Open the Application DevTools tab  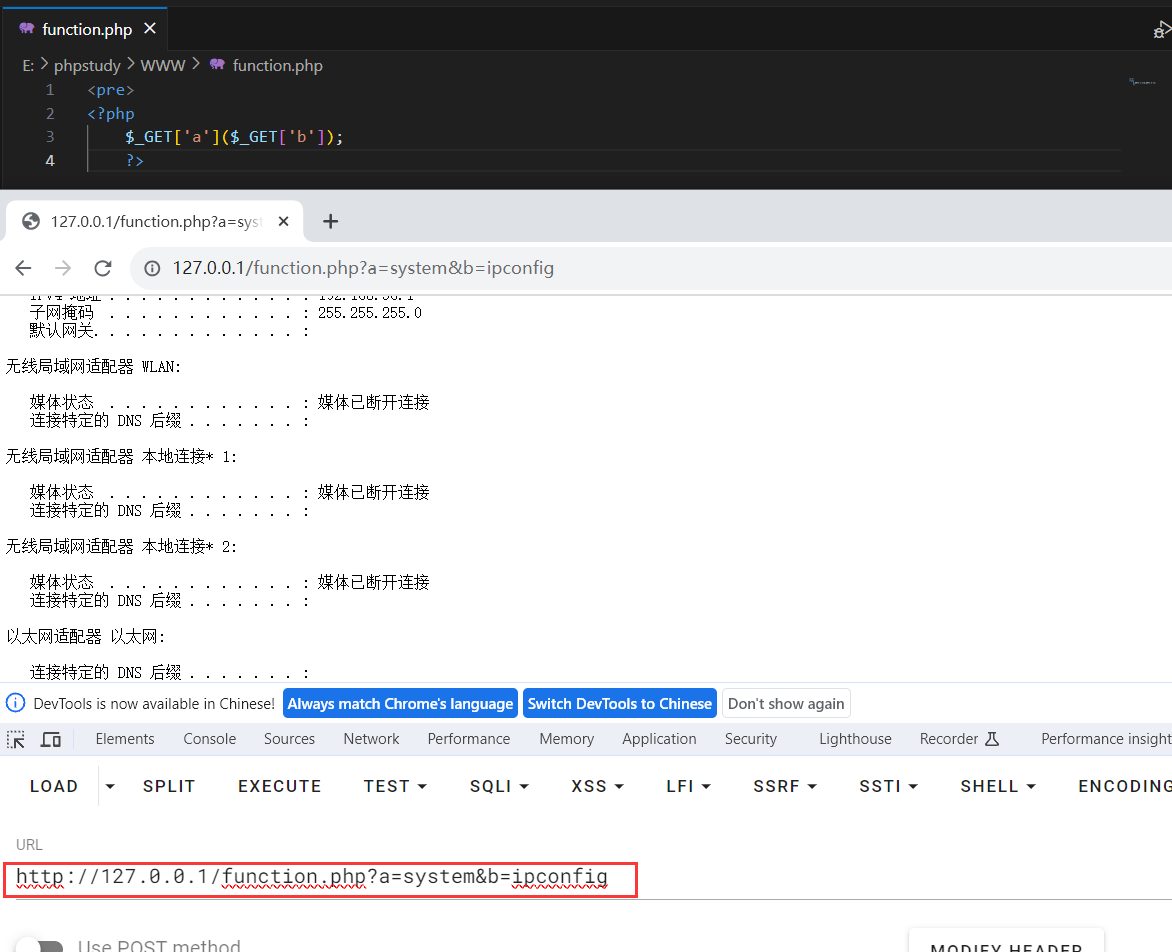[x=659, y=739]
